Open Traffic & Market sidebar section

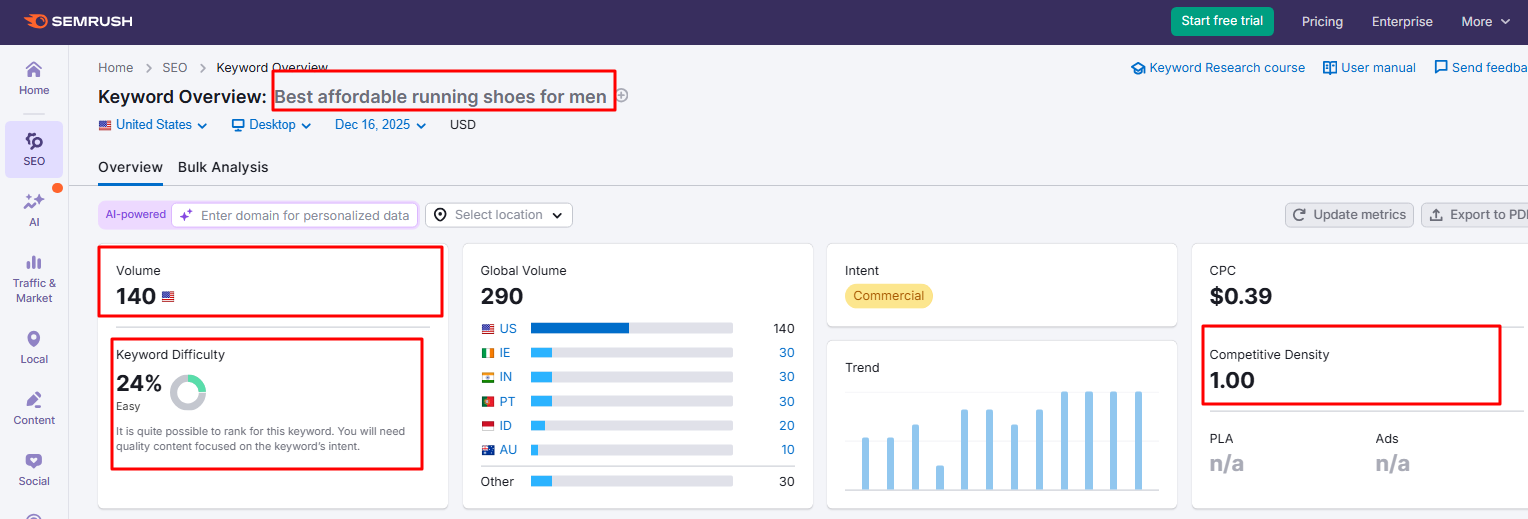point(34,277)
